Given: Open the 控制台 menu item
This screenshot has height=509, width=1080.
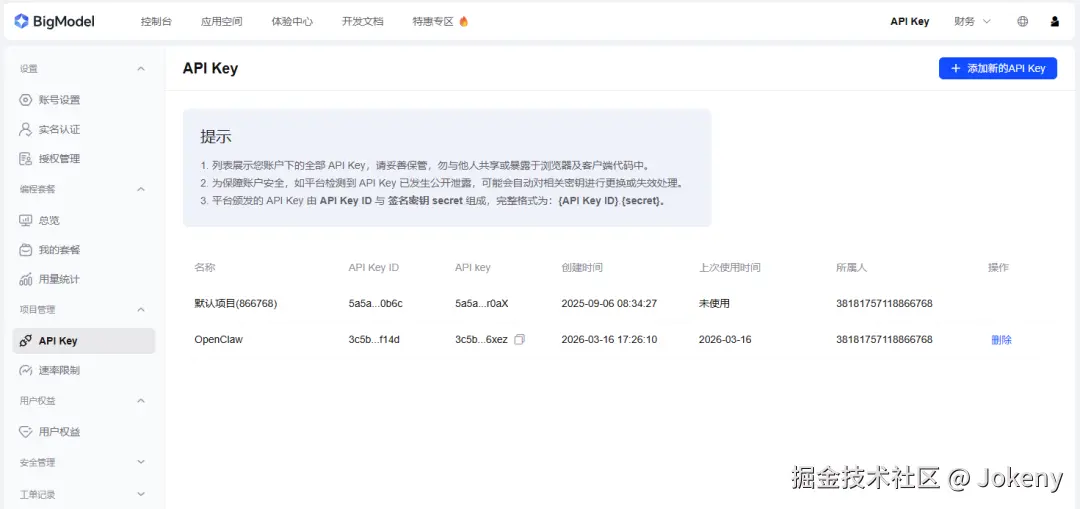Looking at the screenshot, I should point(156,21).
